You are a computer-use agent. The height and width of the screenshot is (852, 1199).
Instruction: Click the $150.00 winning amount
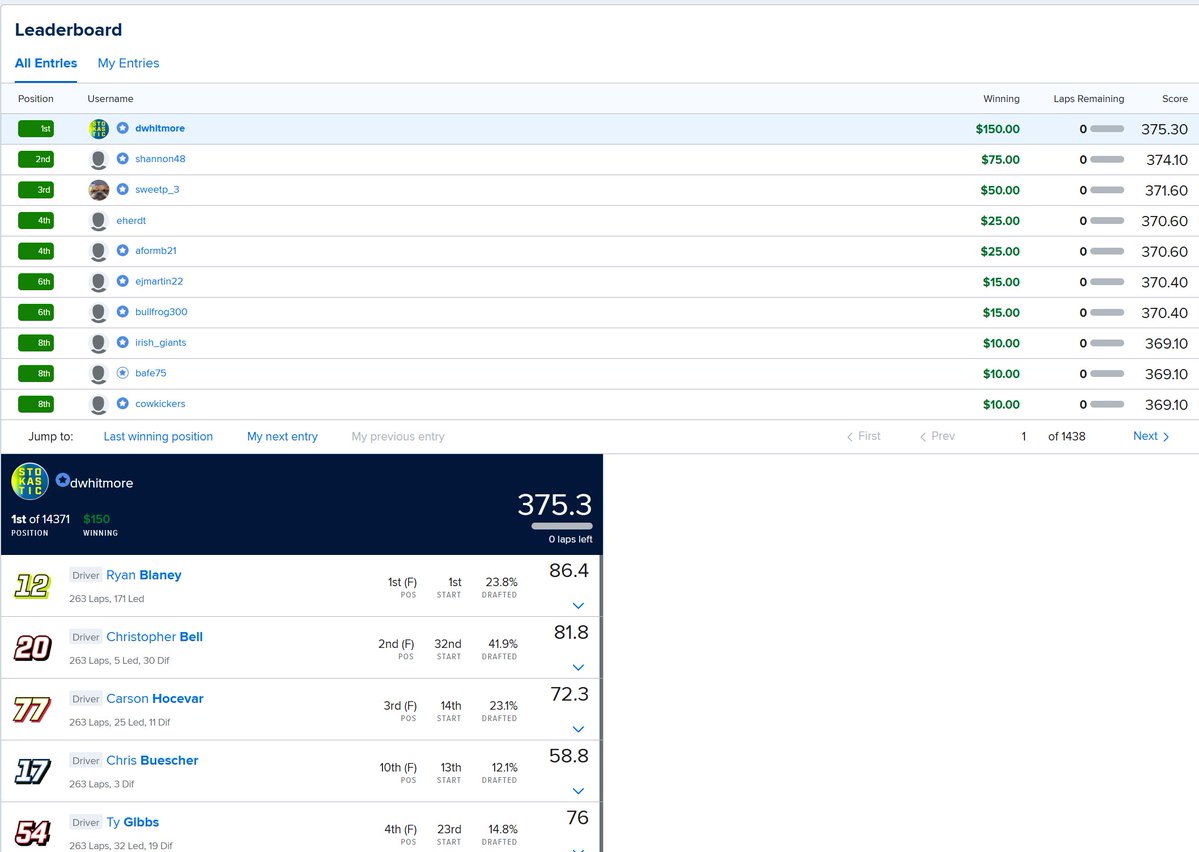pyautogui.click(x=997, y=129)
